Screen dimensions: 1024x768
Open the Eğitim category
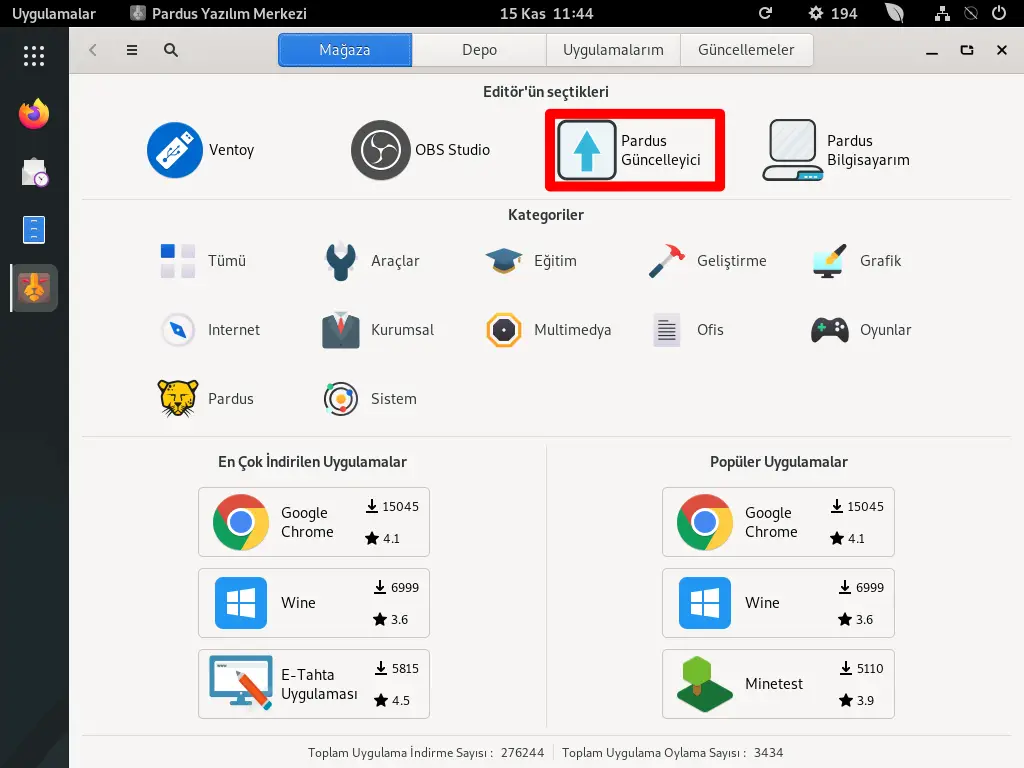[x=531, y=261]
